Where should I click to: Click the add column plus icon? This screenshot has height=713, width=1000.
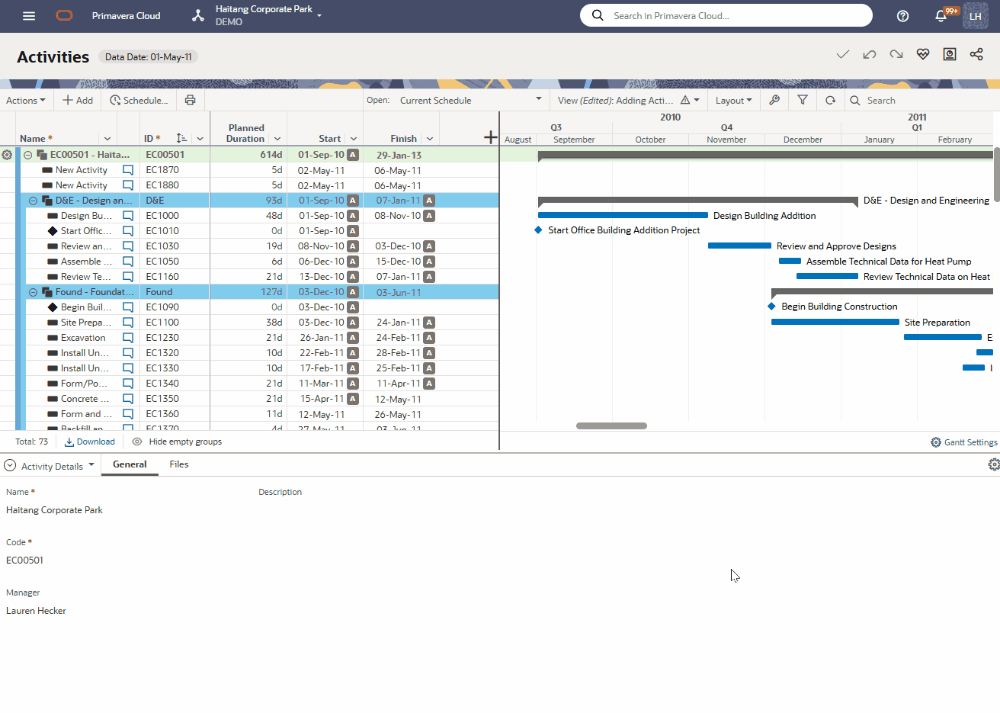click(490, 137)
